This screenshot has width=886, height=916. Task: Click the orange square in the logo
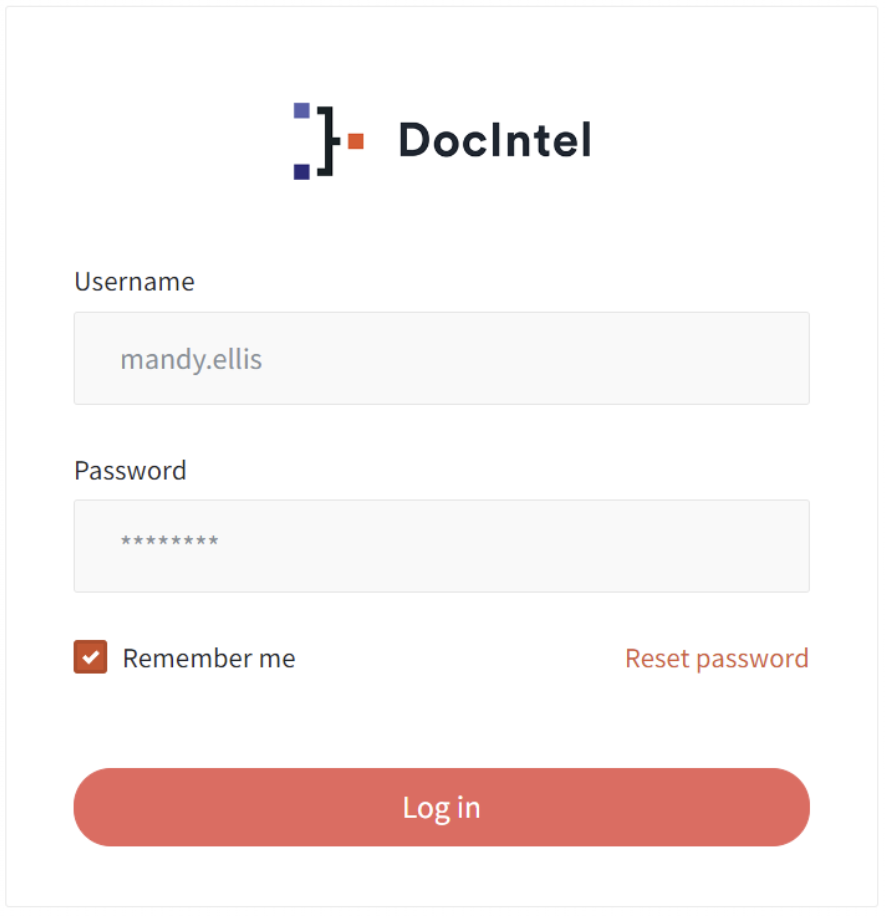[x=357, y=141]
